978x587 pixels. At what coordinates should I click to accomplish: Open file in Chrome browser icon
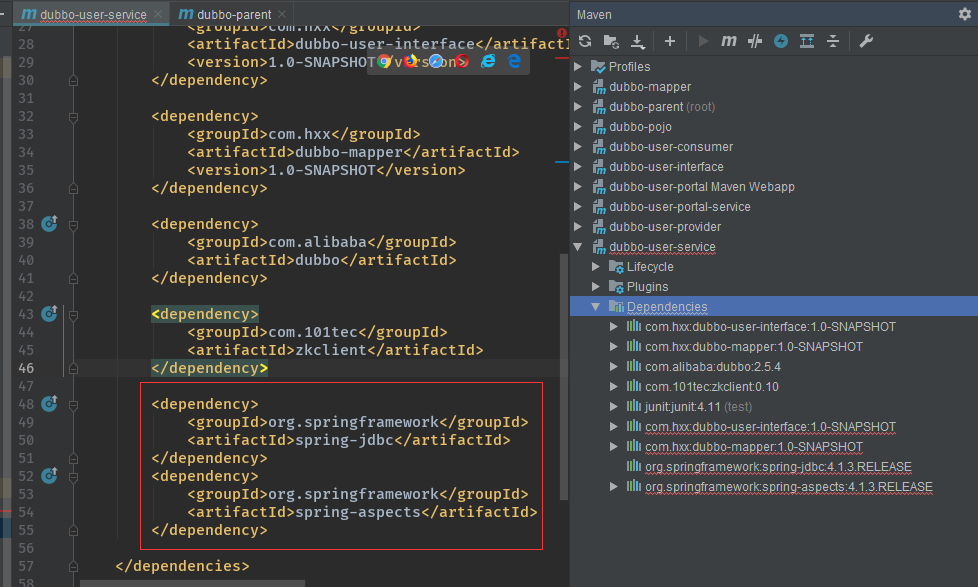pos(384,61)
